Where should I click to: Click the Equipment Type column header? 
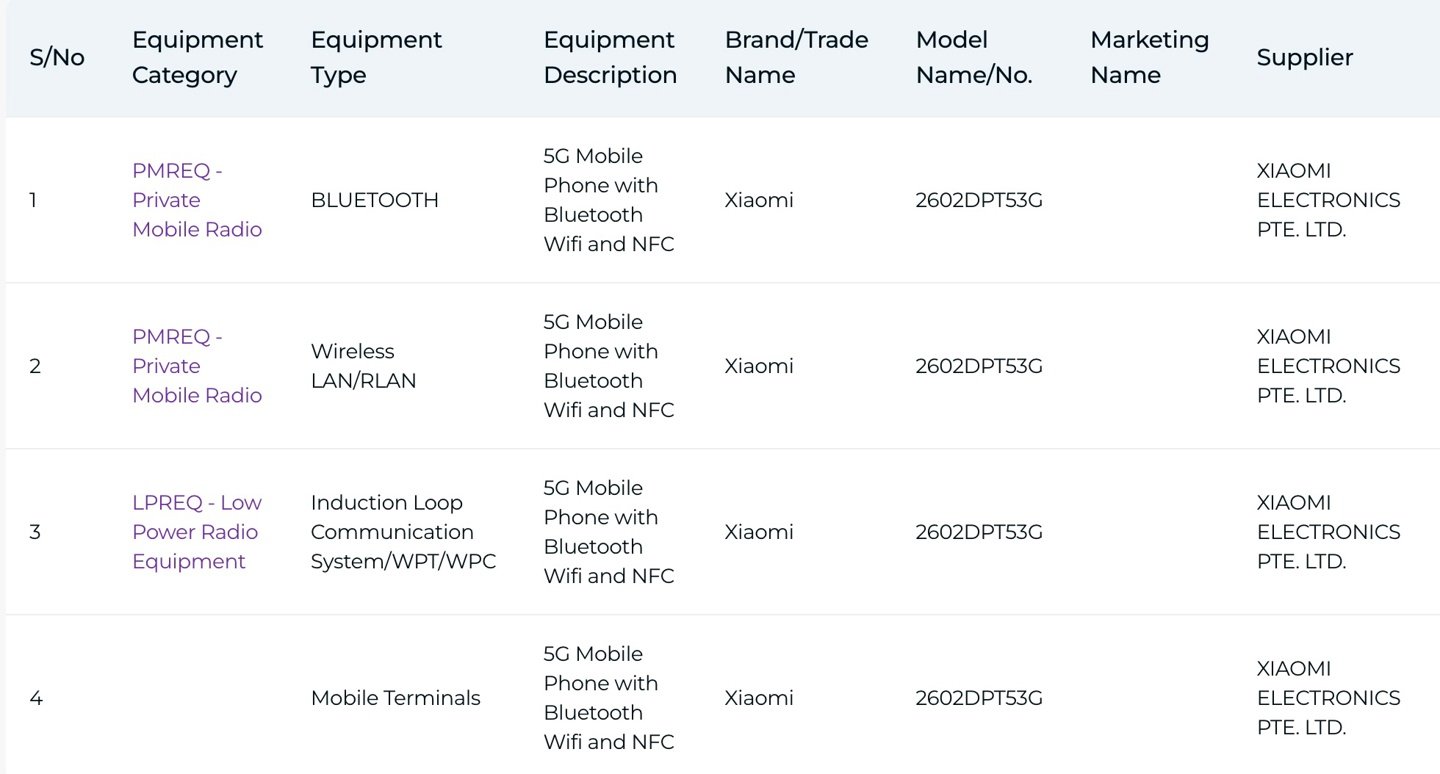click(375, 57)
